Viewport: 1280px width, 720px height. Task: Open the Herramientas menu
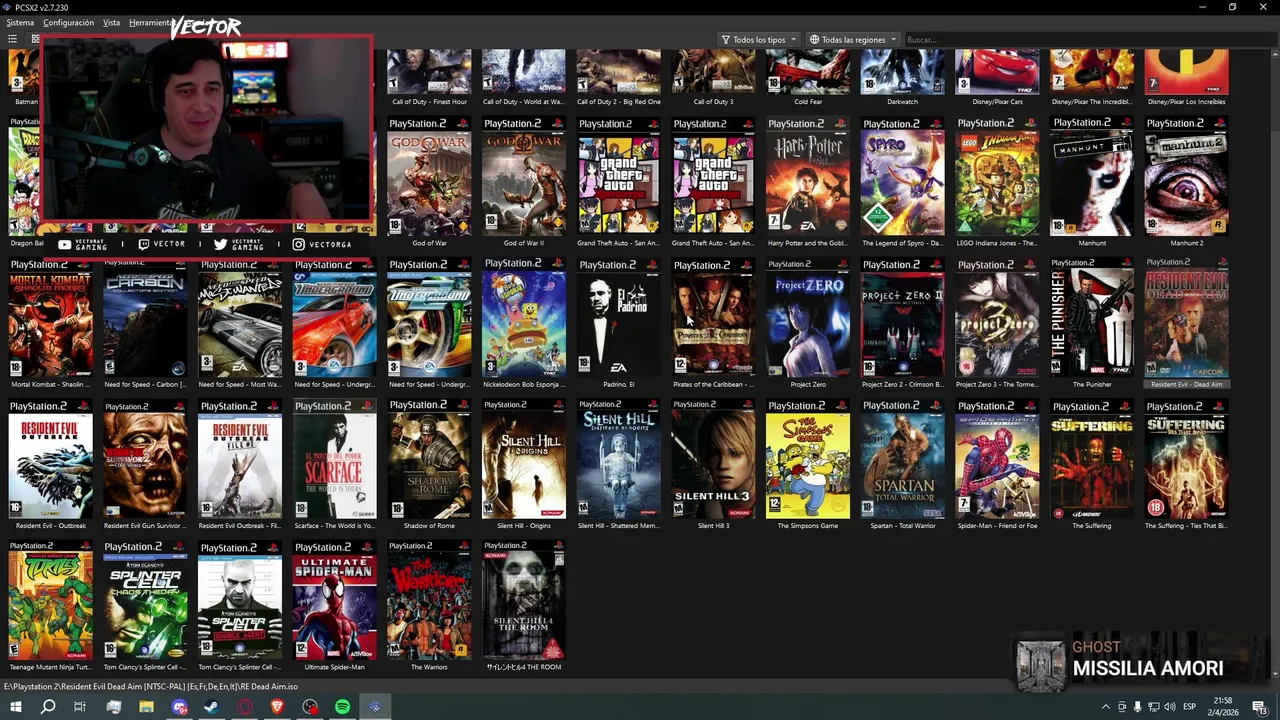150,22
